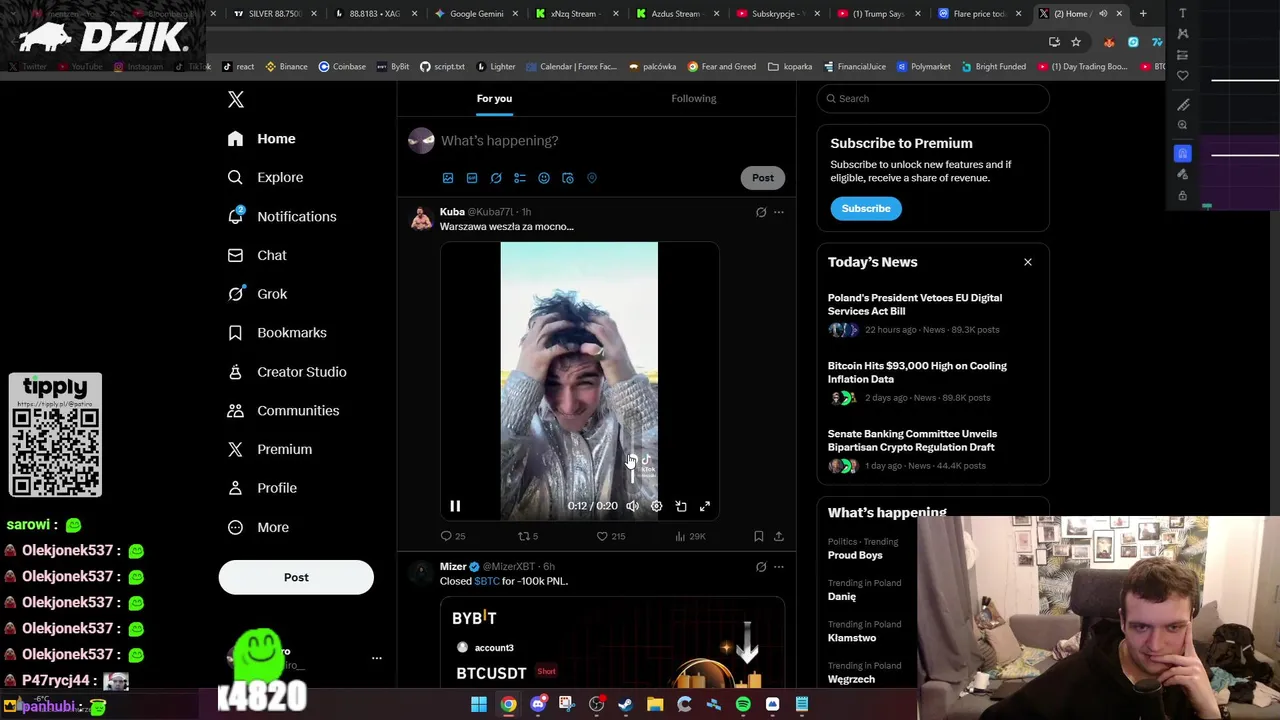Open Spotify from the taskbar

point(743,705)
